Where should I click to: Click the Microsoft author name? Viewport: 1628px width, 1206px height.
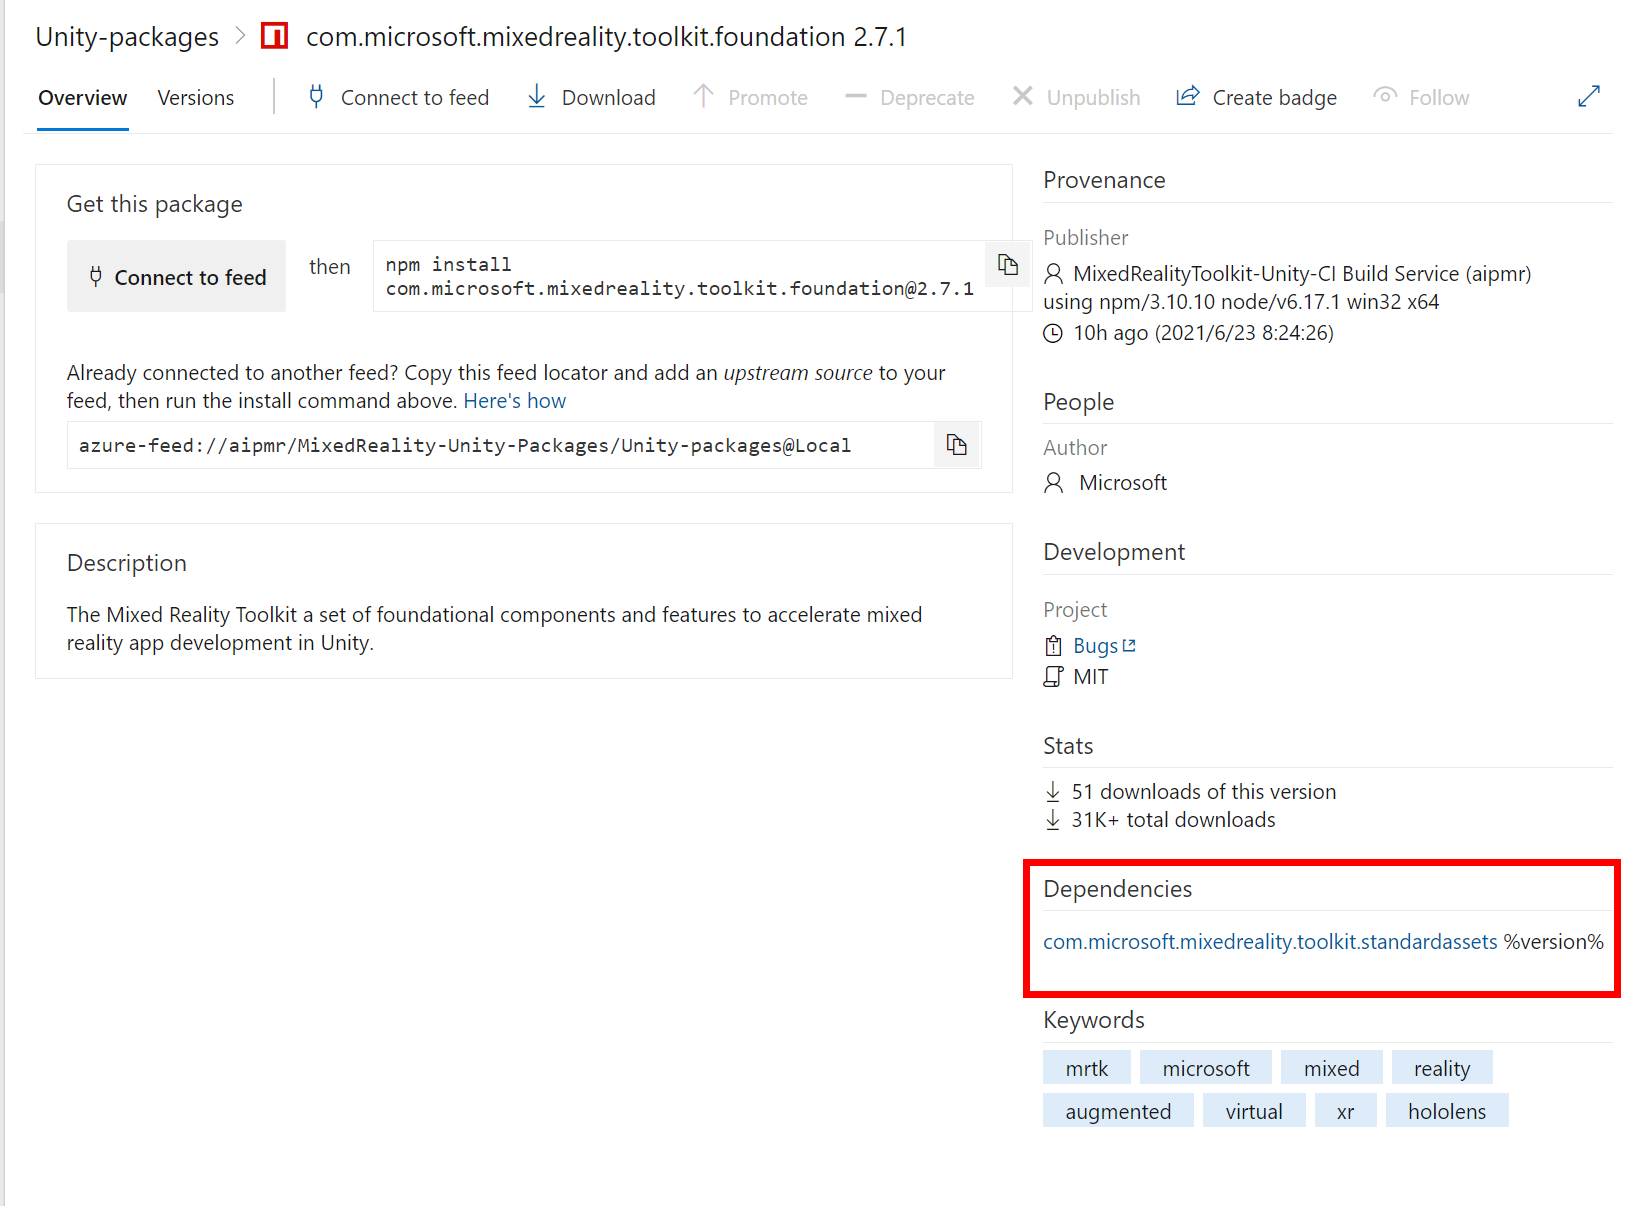(x=1123, y=483)
